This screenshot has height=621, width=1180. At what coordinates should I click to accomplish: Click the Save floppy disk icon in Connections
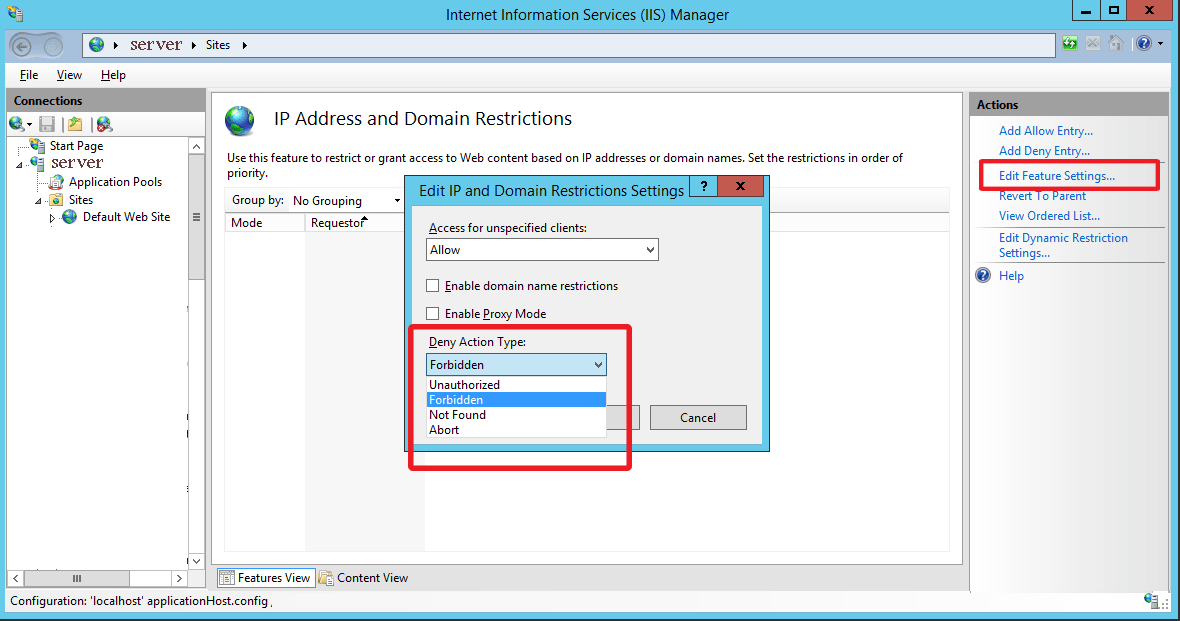pos(47,124)
